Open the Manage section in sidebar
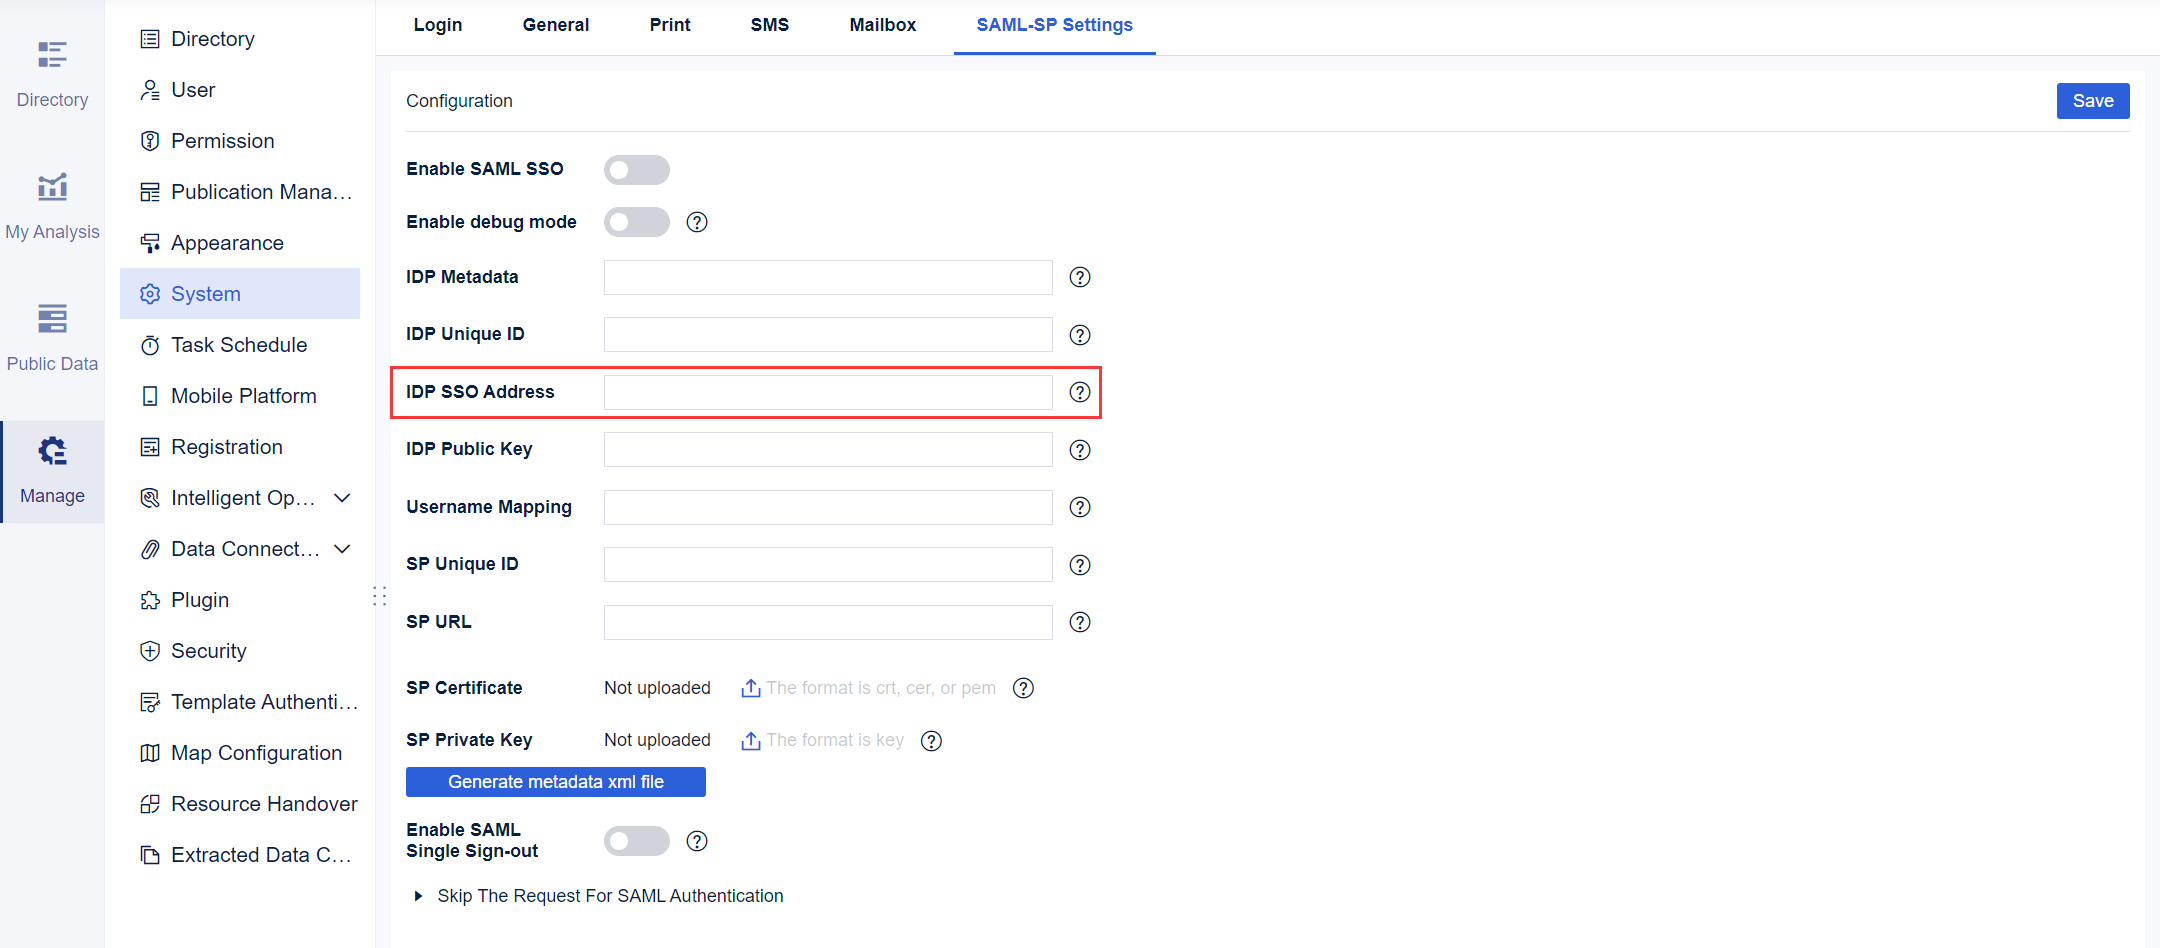Image resolution: width=2160 pixels, height=948 pixels. click(x=52, y=470)
